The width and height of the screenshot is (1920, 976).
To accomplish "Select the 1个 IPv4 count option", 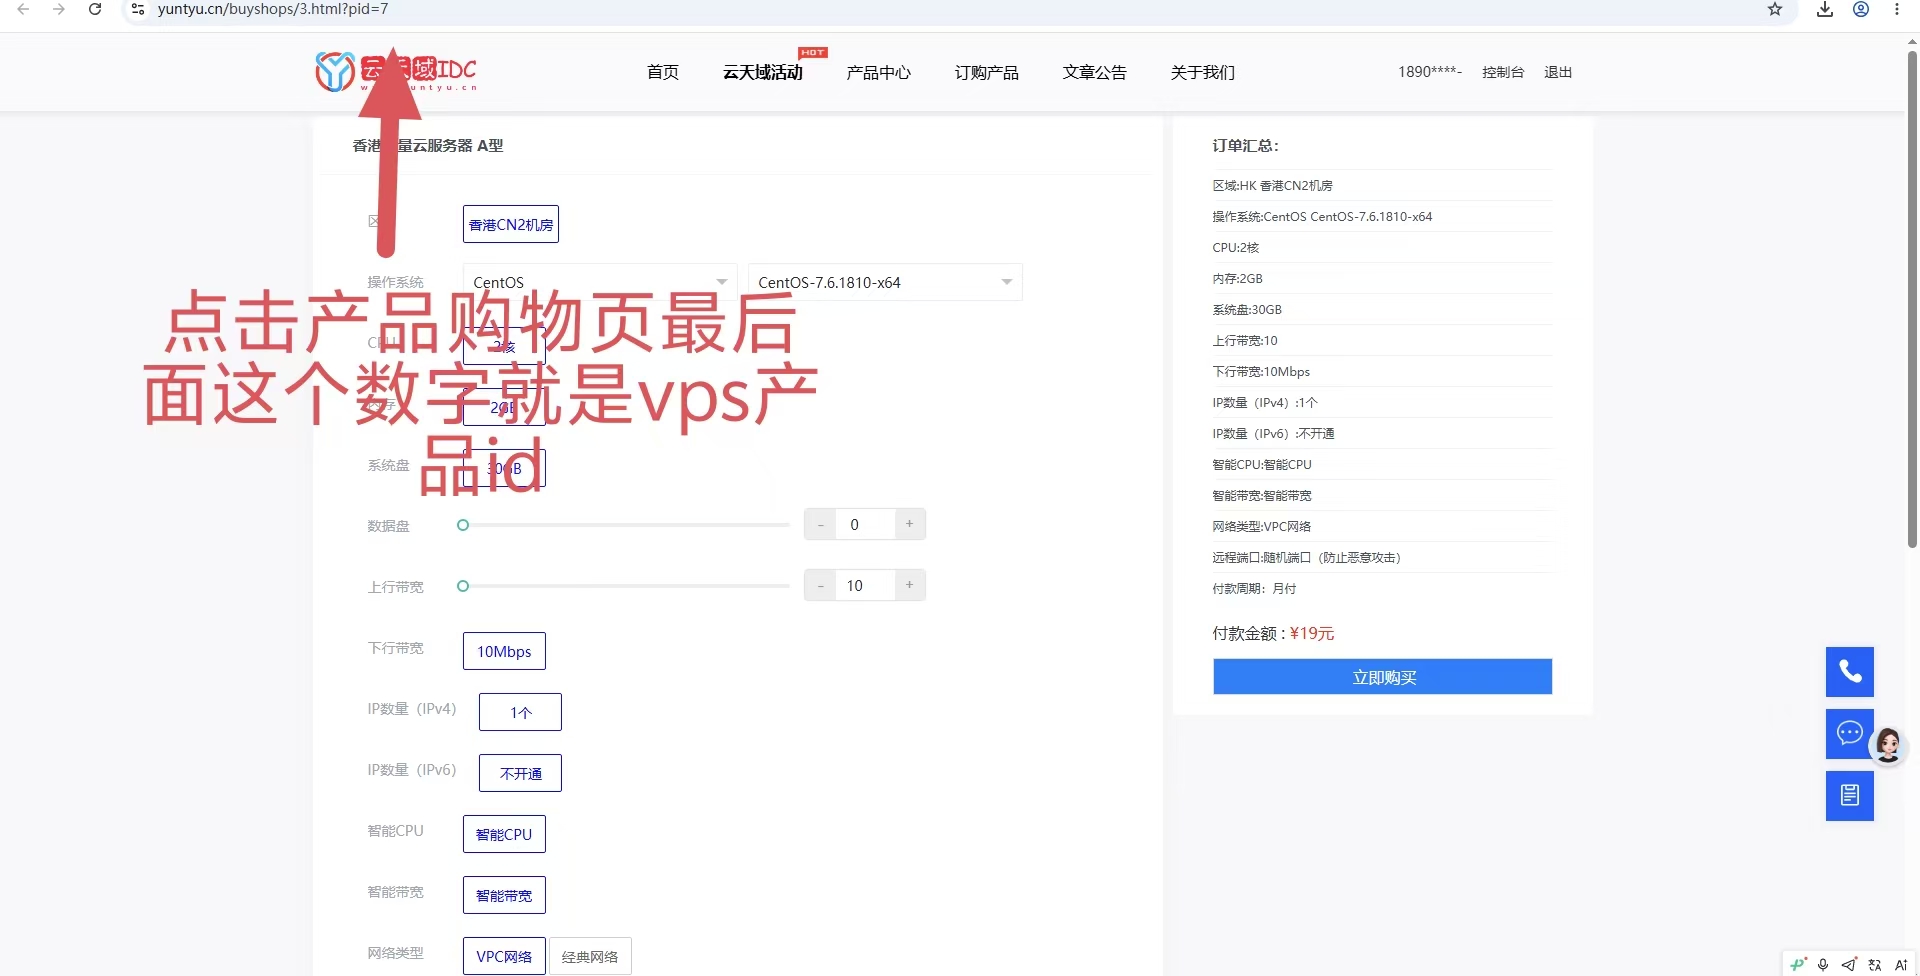I will 520,712.
